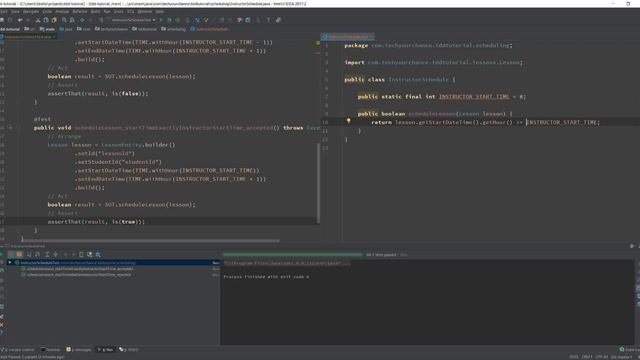
Task: Click the assertThat(result, is(true)) line
Action: click(x=96, y=222)
